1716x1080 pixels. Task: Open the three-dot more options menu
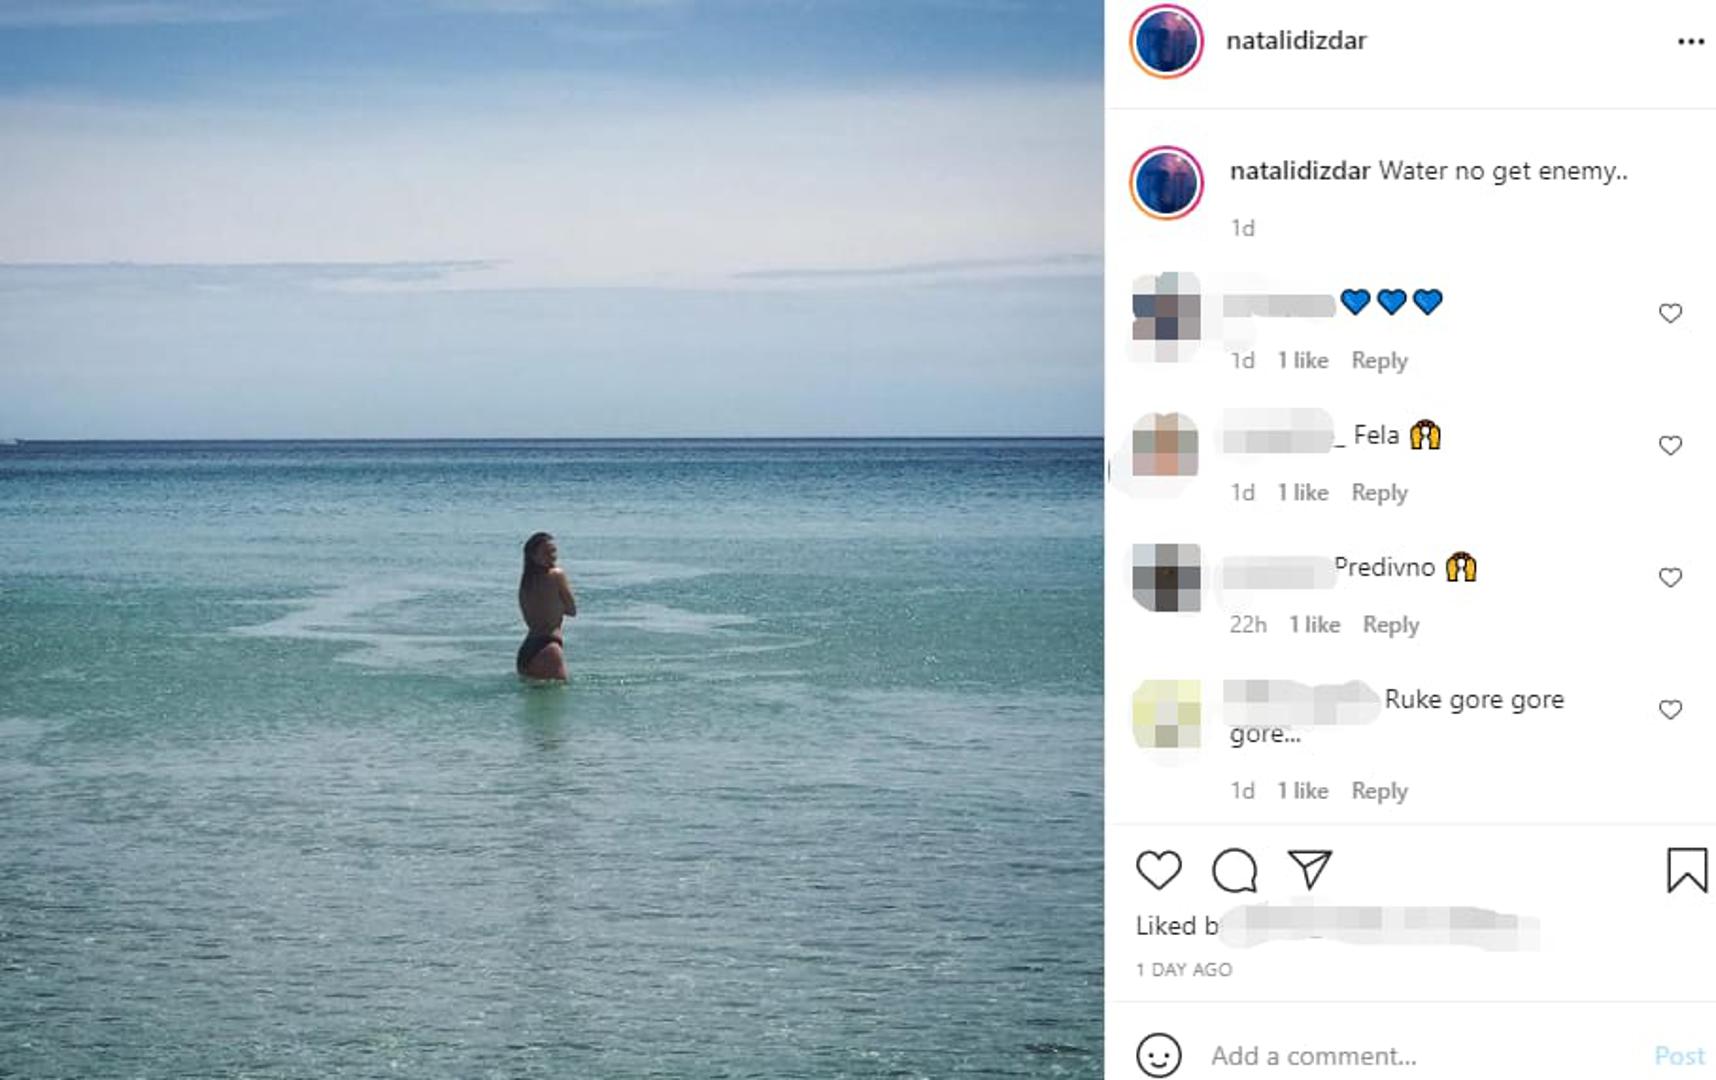pyautogui.click(x=1690, y=42)
